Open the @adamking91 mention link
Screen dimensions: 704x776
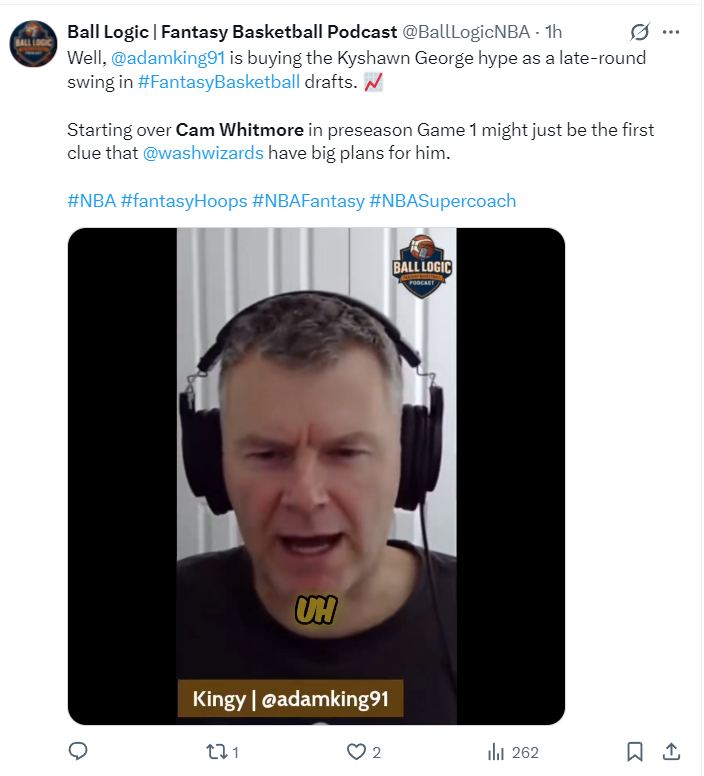click(168, 58)
